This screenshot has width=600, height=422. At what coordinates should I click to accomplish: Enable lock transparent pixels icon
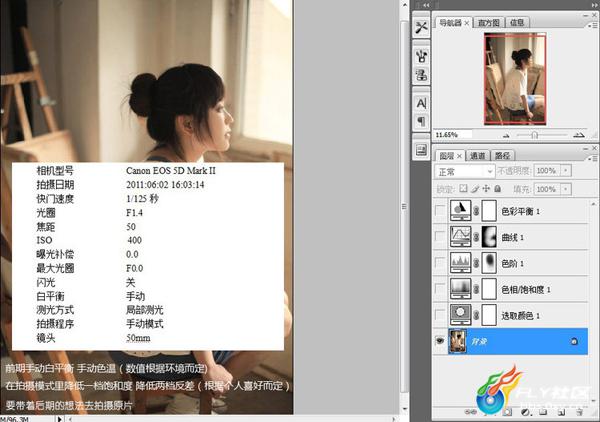click(x=463, y=189)
